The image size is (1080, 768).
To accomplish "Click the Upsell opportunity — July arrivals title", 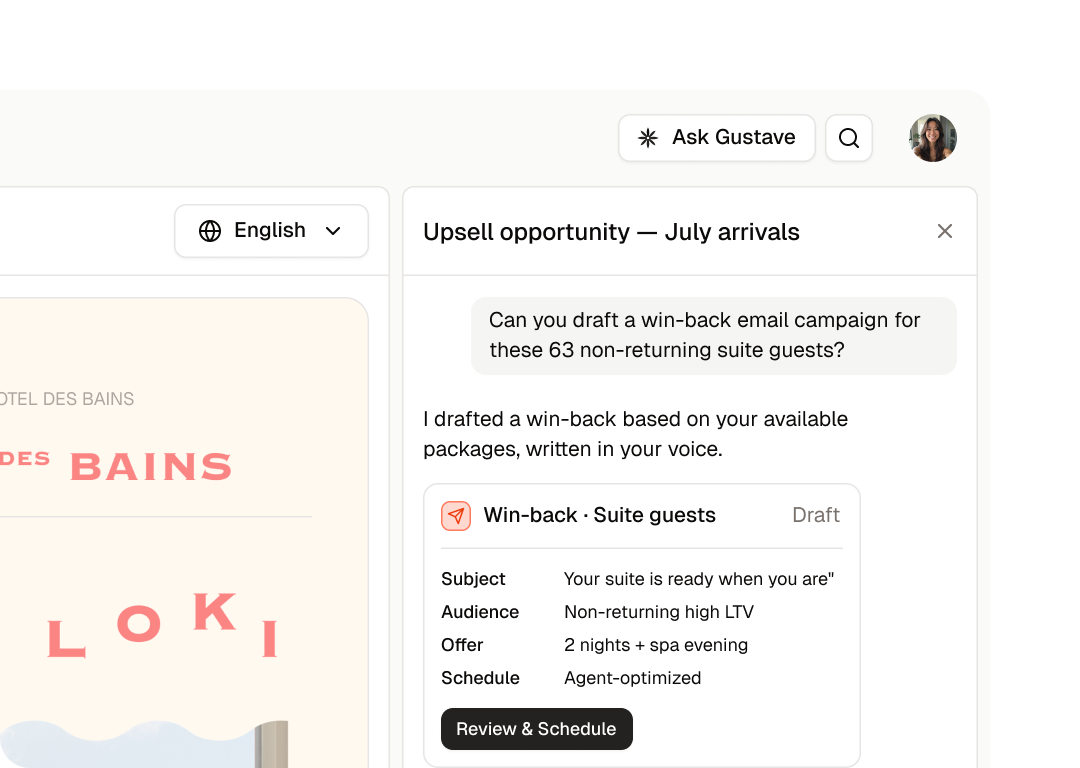I will coord(611,232).
